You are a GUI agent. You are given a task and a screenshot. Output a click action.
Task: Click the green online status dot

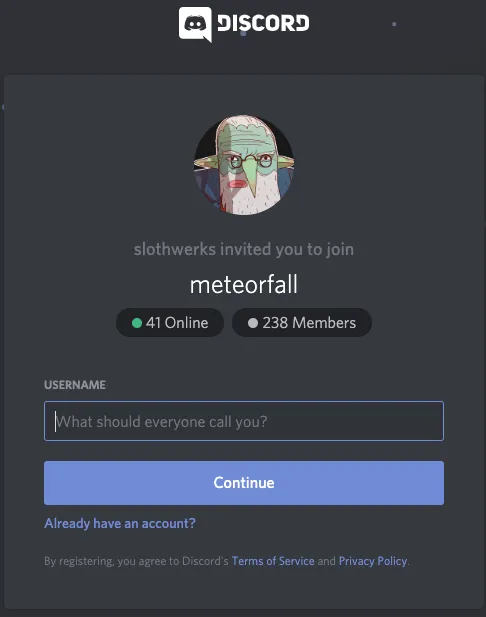[137, 323]
